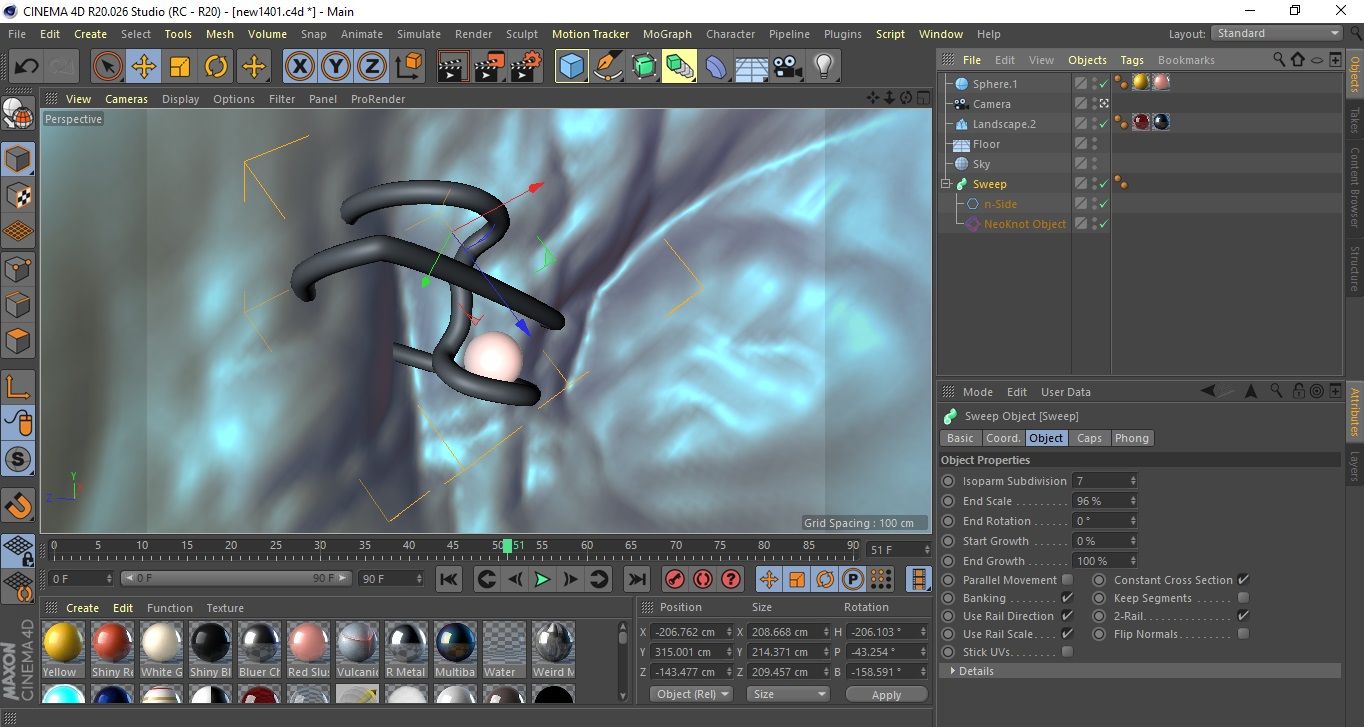
Task: Select the Shiny Red material swatch
Action: coord(112,649)
